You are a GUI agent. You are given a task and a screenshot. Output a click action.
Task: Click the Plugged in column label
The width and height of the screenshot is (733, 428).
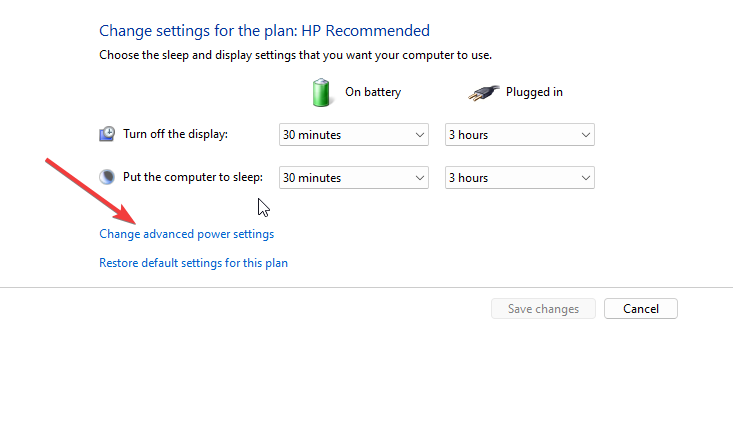click(534, 92)
